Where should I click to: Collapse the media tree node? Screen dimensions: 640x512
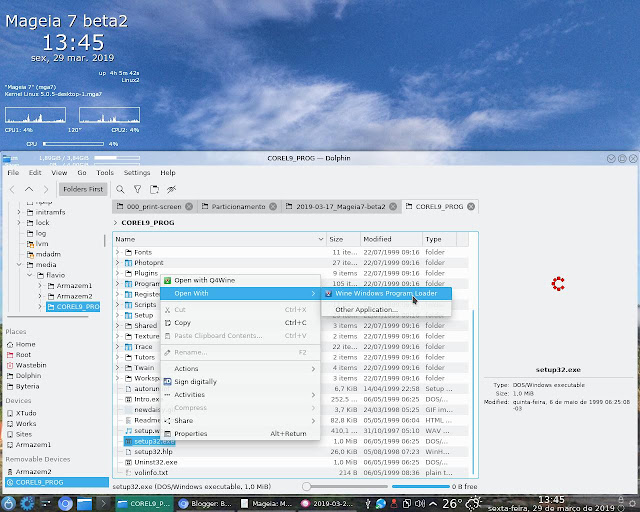tap(19, 265)
